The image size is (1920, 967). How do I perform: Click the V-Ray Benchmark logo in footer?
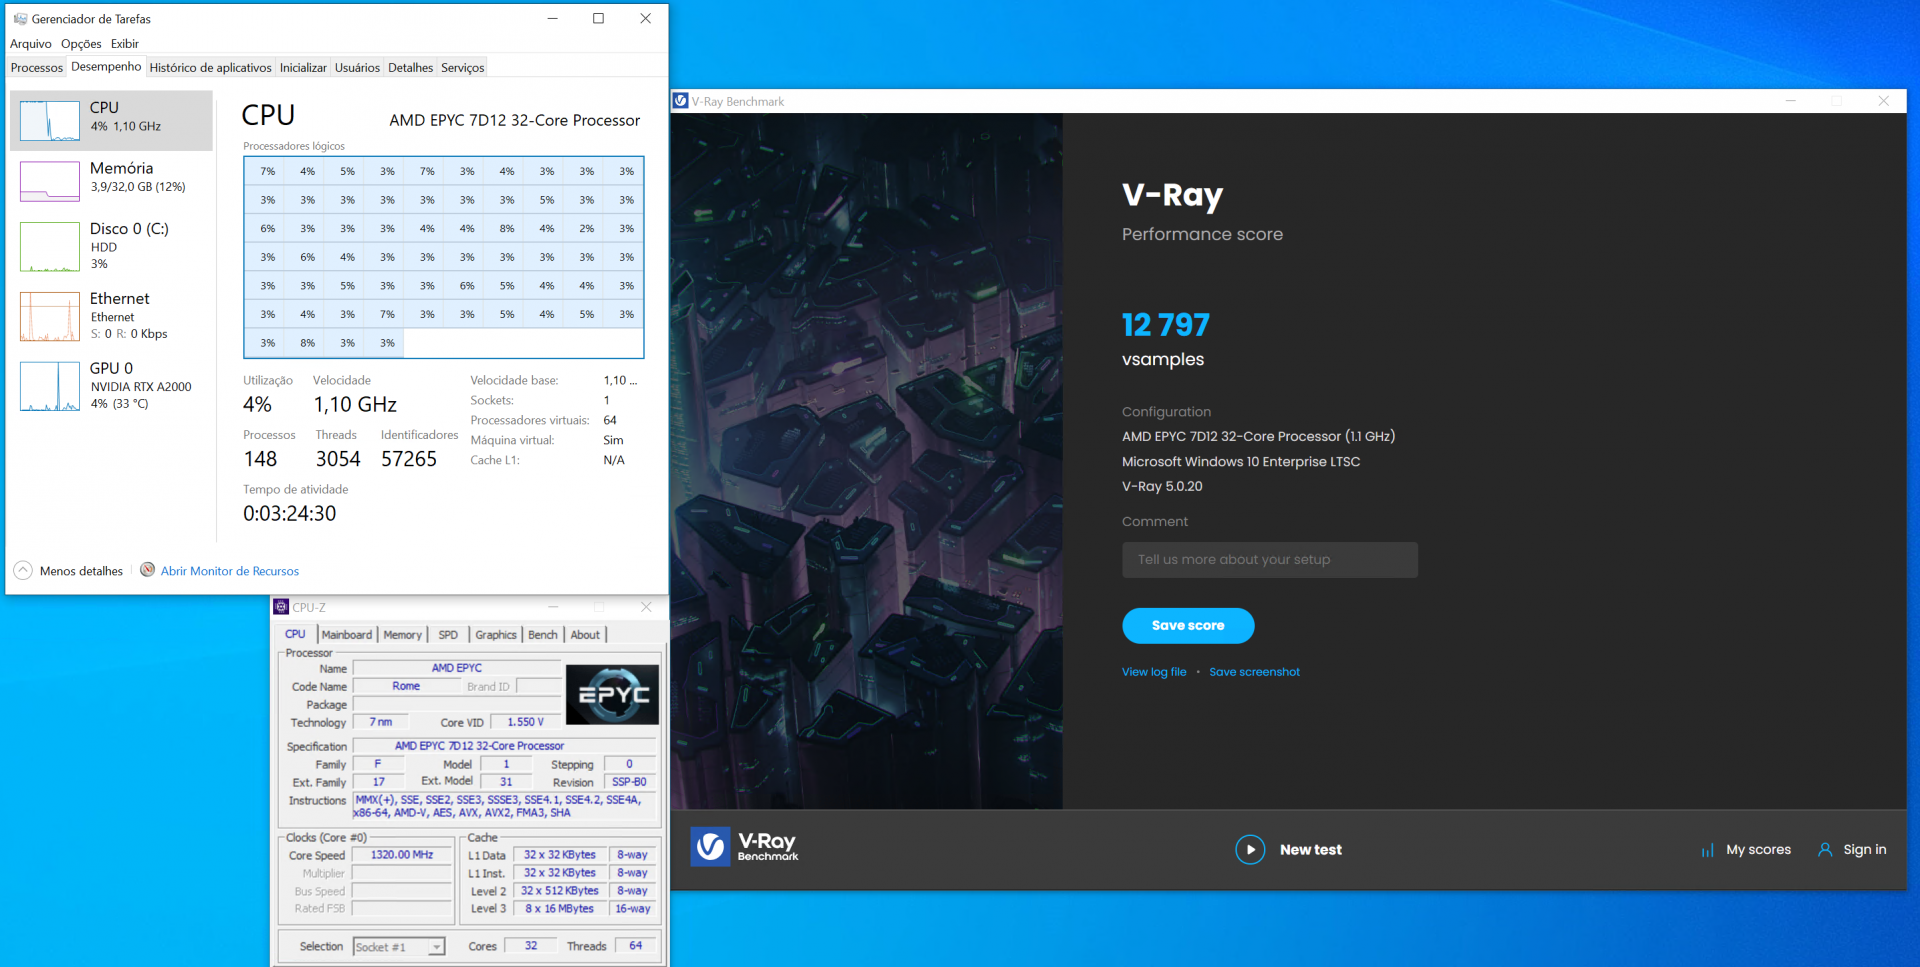745,846
